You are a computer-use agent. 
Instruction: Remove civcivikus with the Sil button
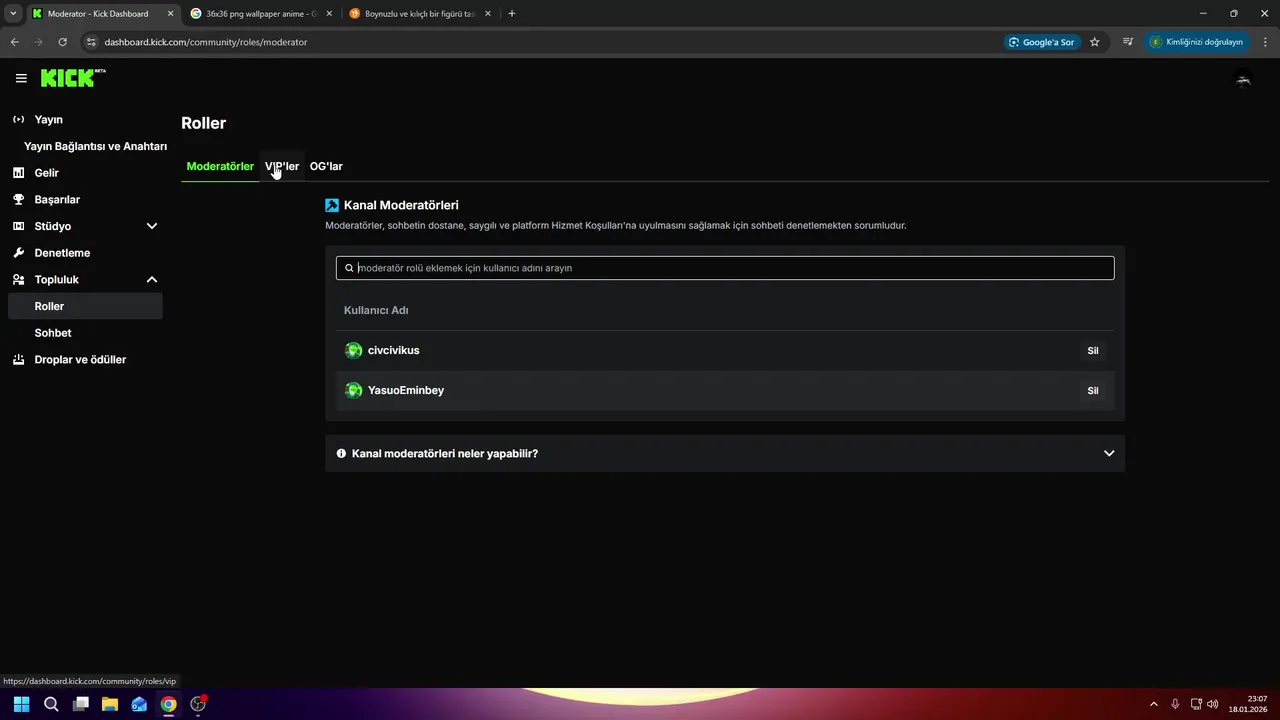tap(1093, 351)
